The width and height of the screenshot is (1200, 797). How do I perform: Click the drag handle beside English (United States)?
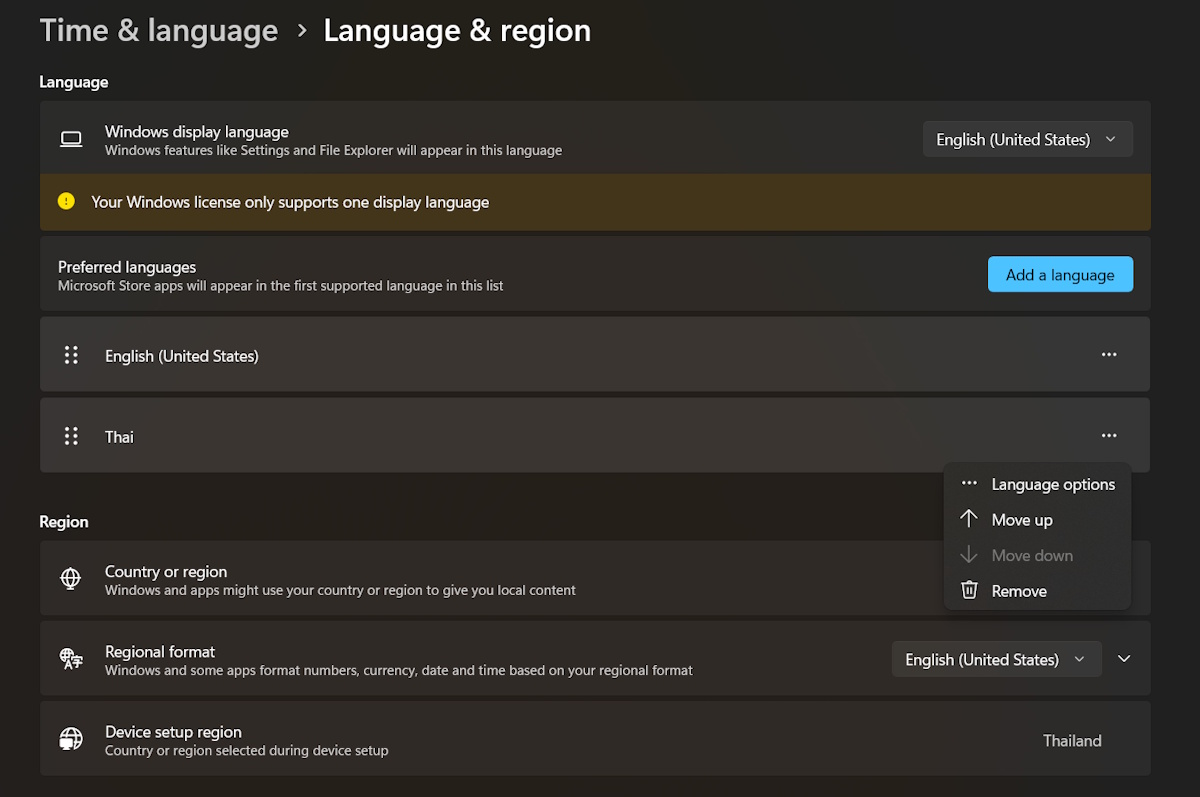click(71, 355)
